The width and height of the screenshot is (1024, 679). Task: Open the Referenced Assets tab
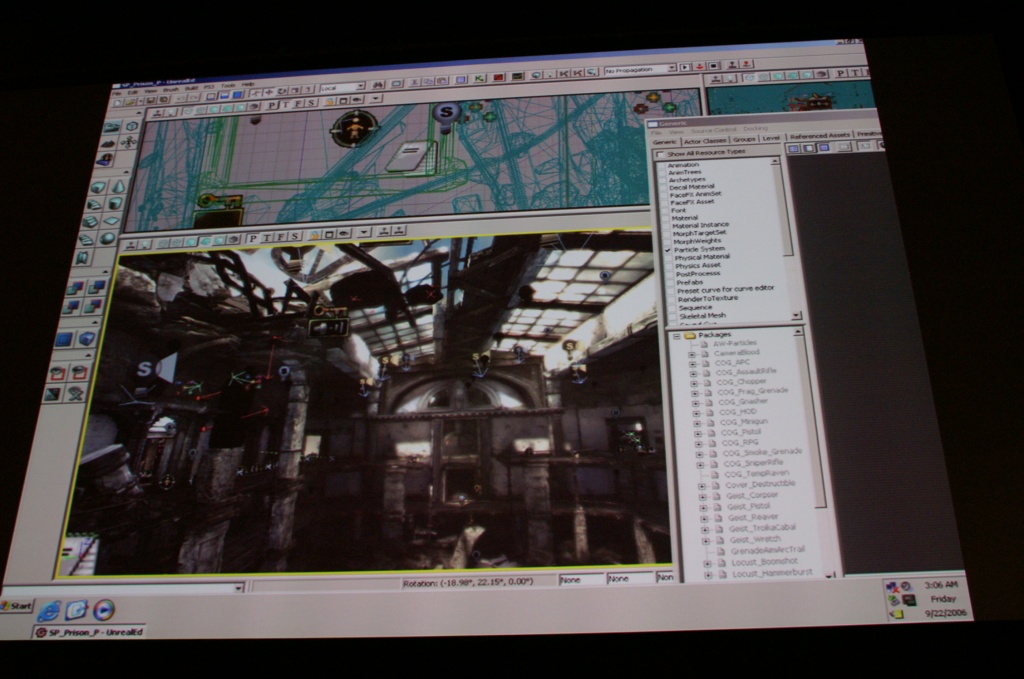pyautogui.click(x=818, y=135)
